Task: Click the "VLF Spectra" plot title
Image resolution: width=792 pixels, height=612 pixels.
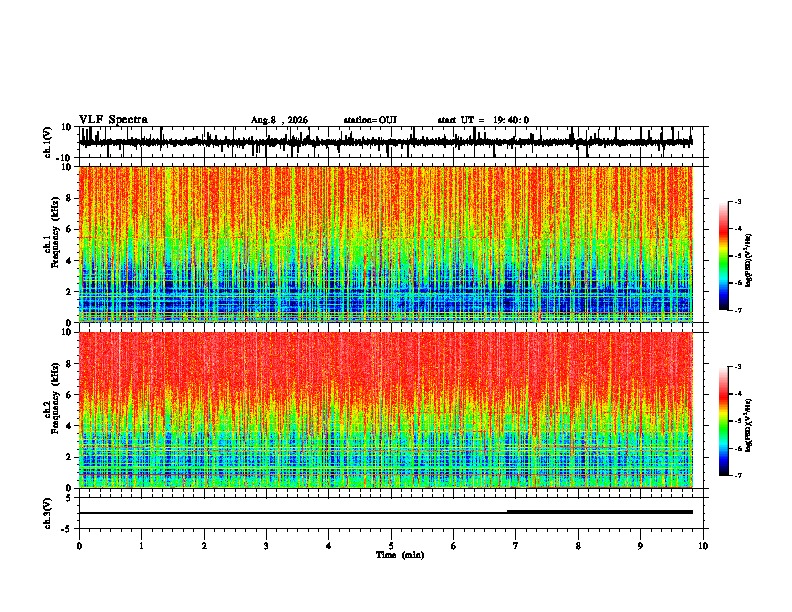Action: point(113,120)
